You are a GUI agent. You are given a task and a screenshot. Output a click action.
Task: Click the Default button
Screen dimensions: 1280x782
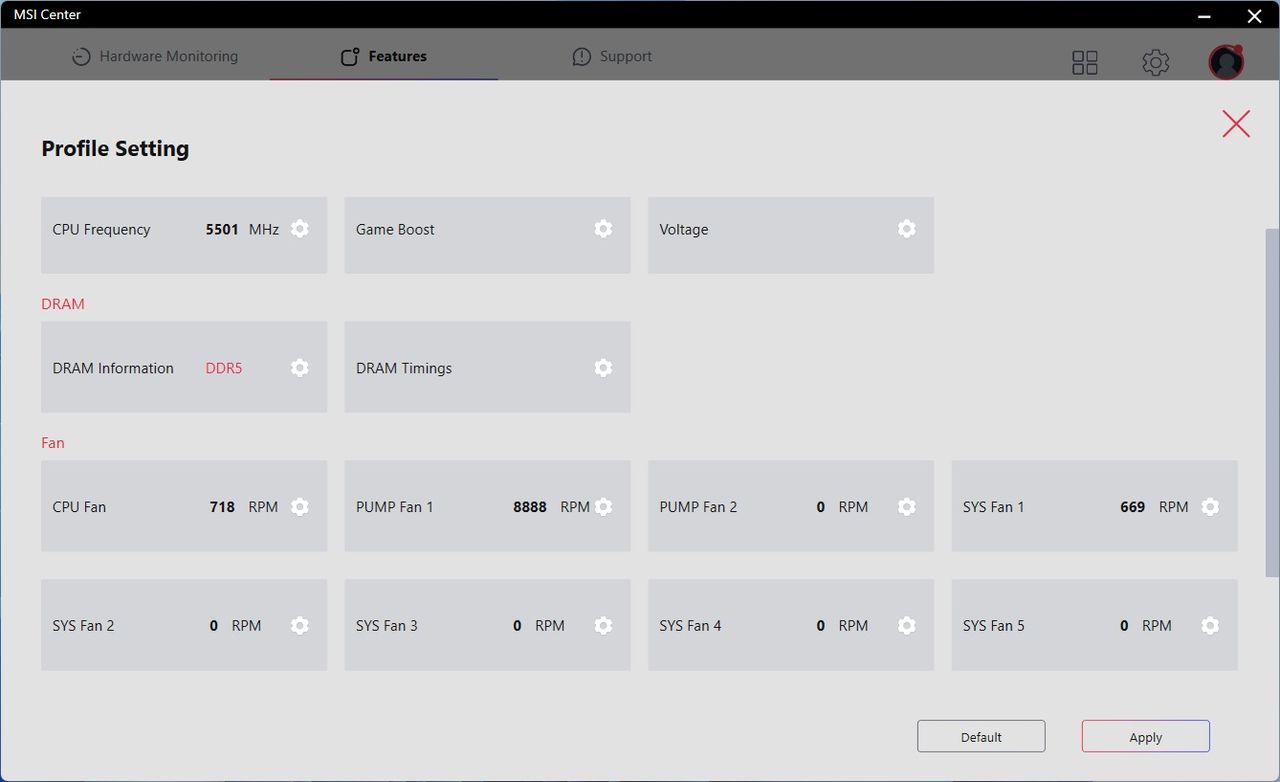[981, 736]
